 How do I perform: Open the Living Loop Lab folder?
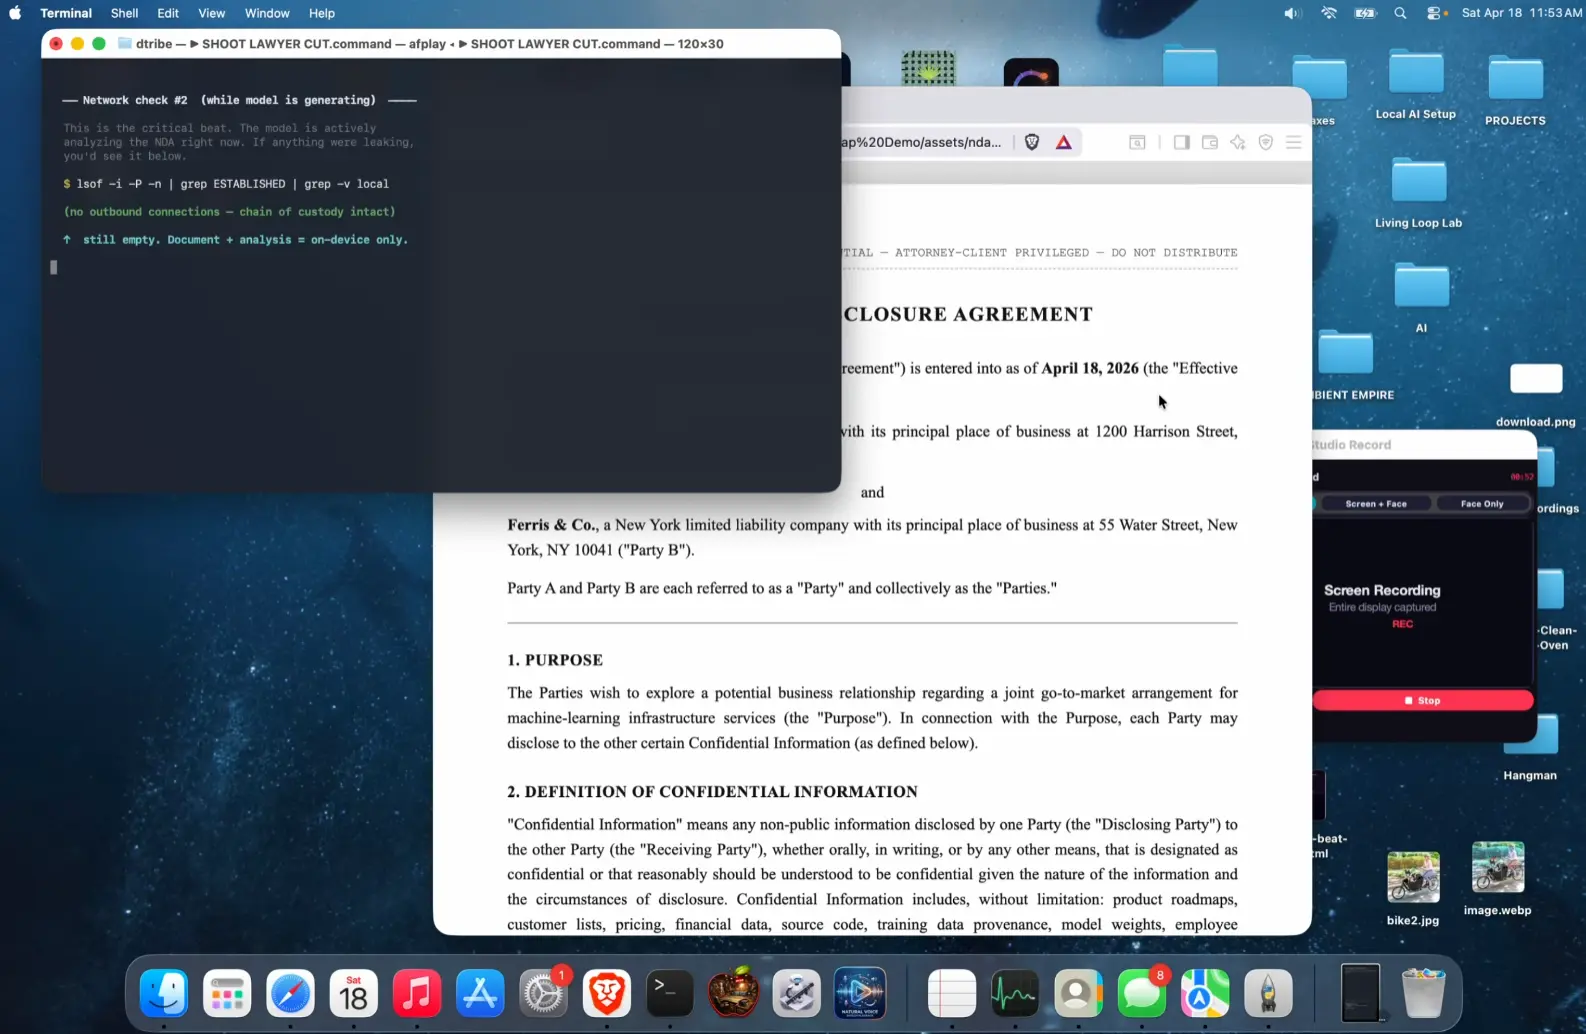click(1418, 182)
